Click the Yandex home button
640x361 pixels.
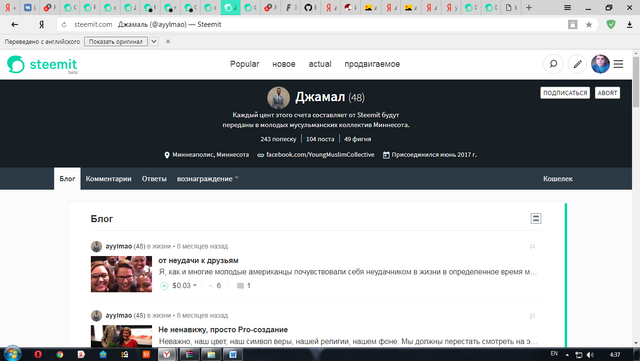click(x=41, y=25)
